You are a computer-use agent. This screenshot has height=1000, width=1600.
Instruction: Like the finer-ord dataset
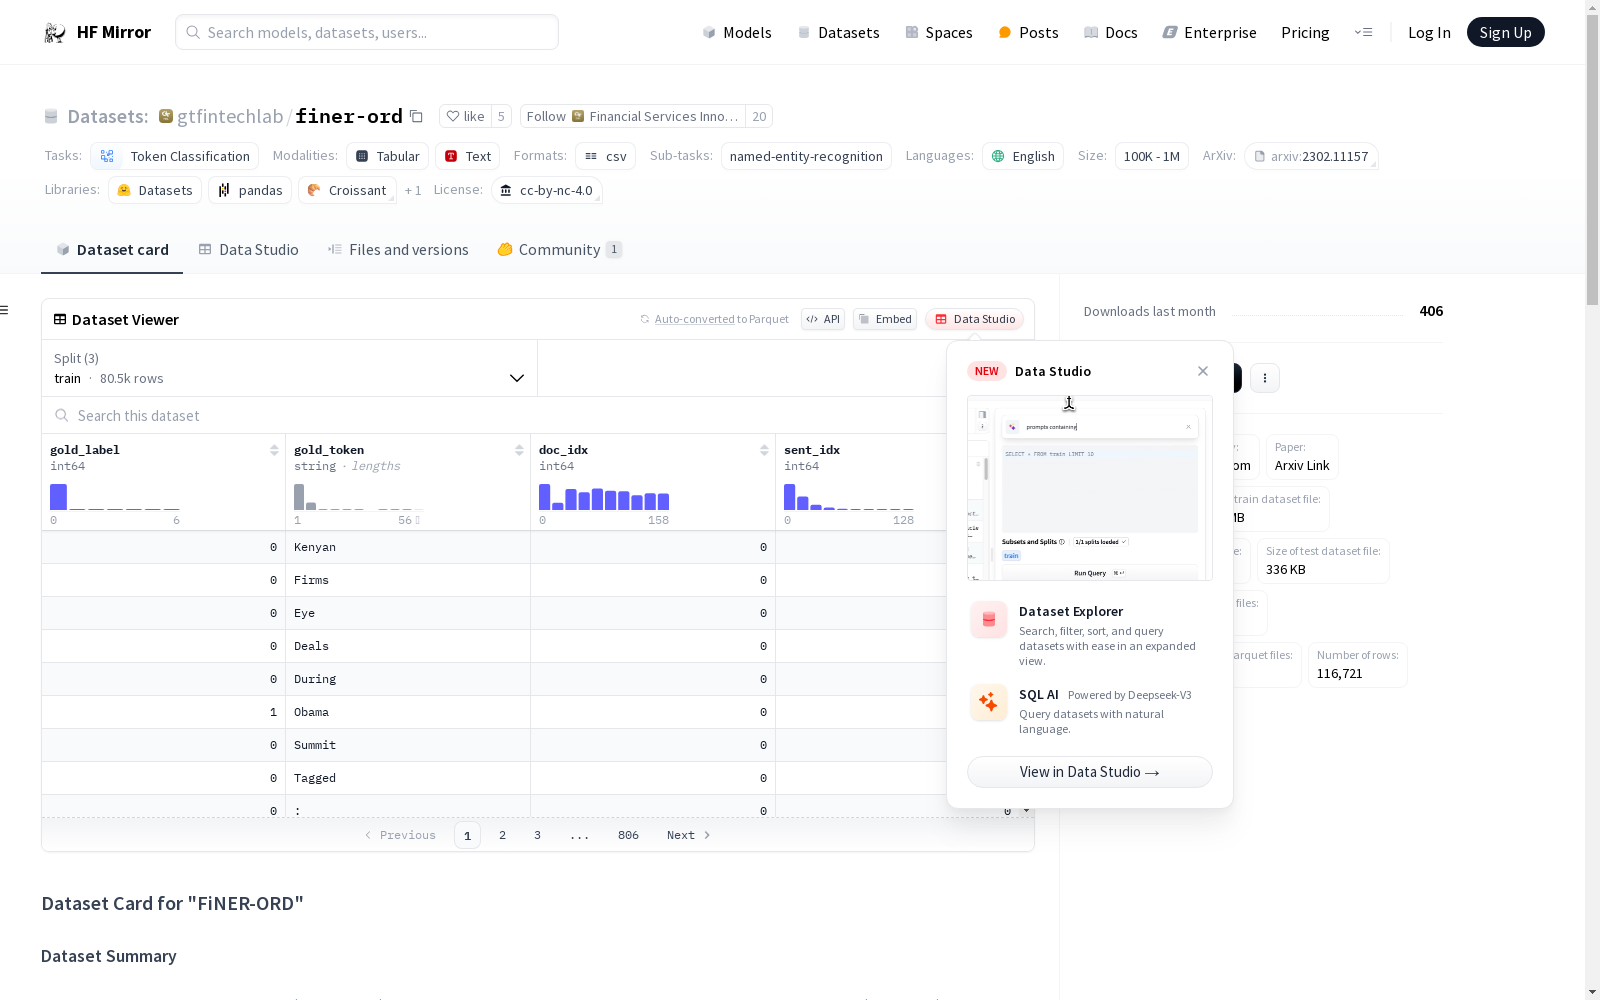[465, 117]
